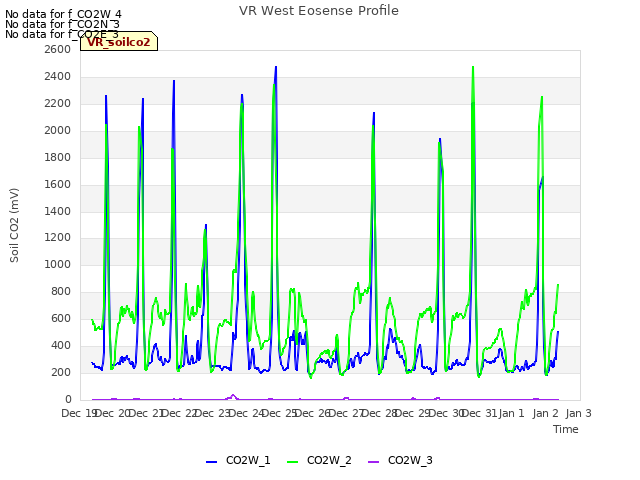Click the 0 y-axis tick label
Image resolution: width=640 pixels, height=480 pixels.
[68, 399]
